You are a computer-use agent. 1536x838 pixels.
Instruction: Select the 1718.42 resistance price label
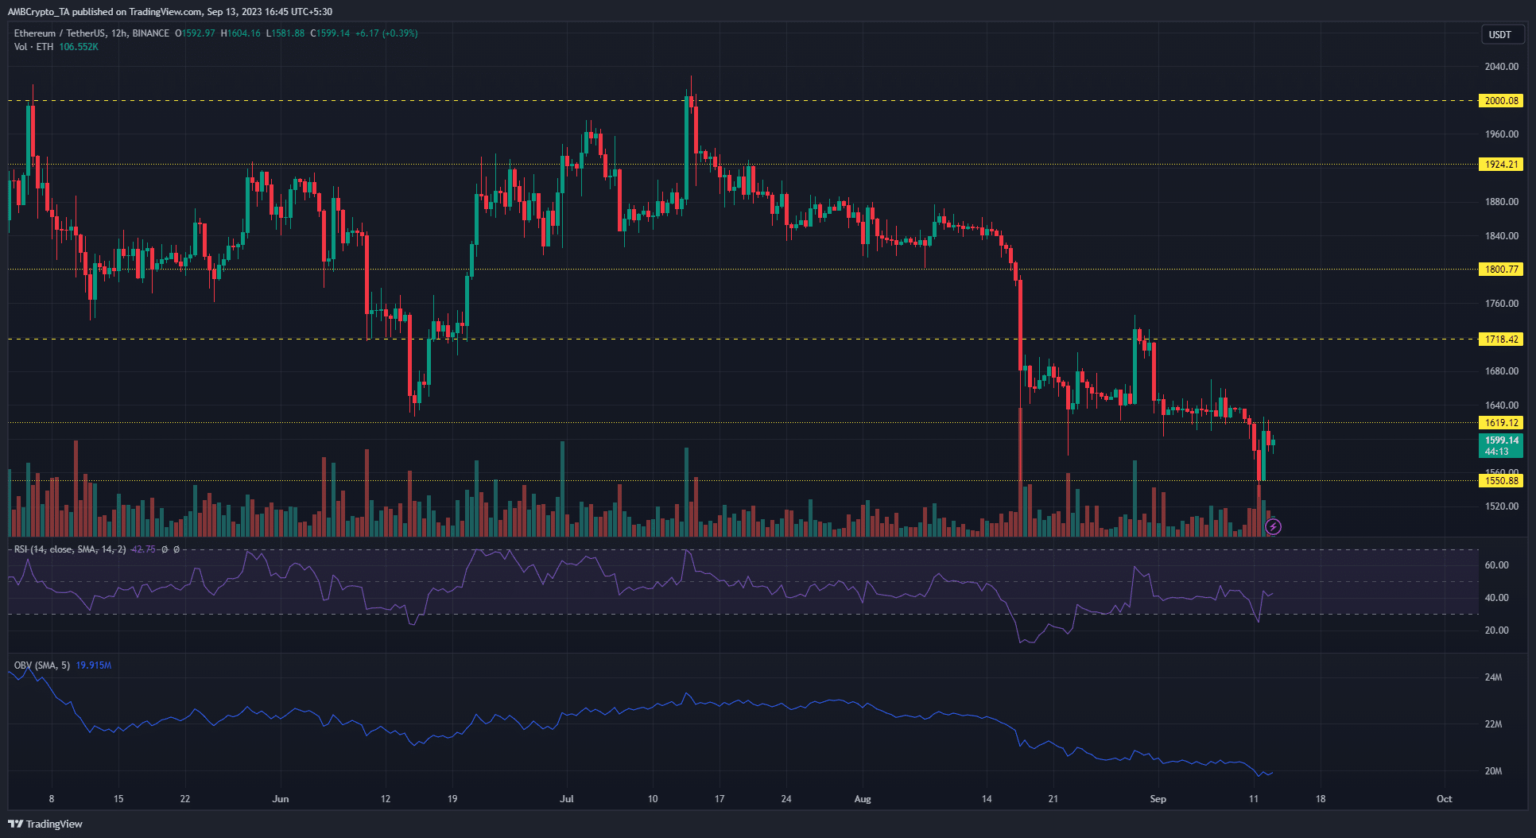point(1499,340)
